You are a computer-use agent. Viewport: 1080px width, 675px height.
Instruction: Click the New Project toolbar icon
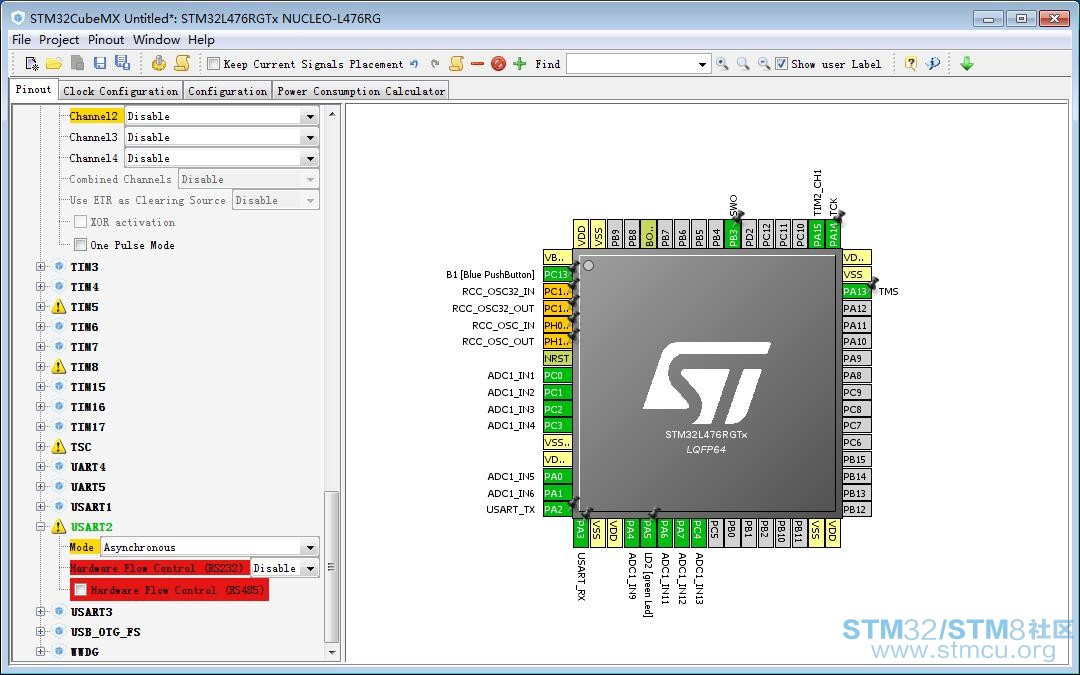32,63
